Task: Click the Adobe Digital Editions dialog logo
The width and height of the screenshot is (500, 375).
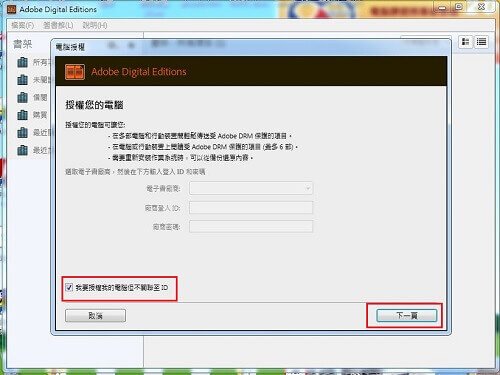Action: coord(75,72)
